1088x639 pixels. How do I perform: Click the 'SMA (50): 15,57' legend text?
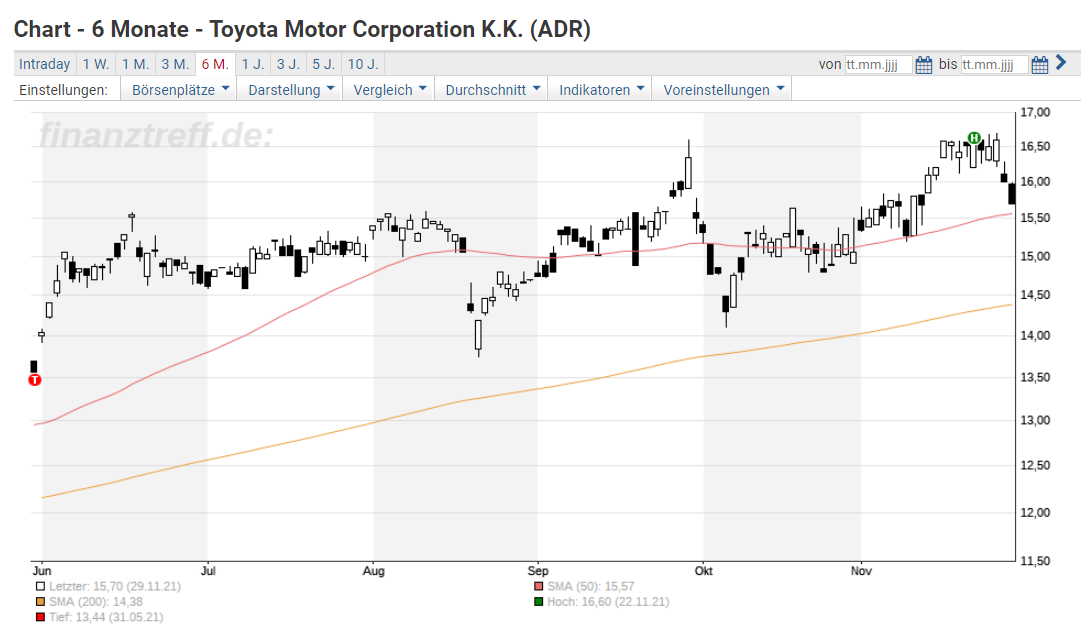coord(590,586)
